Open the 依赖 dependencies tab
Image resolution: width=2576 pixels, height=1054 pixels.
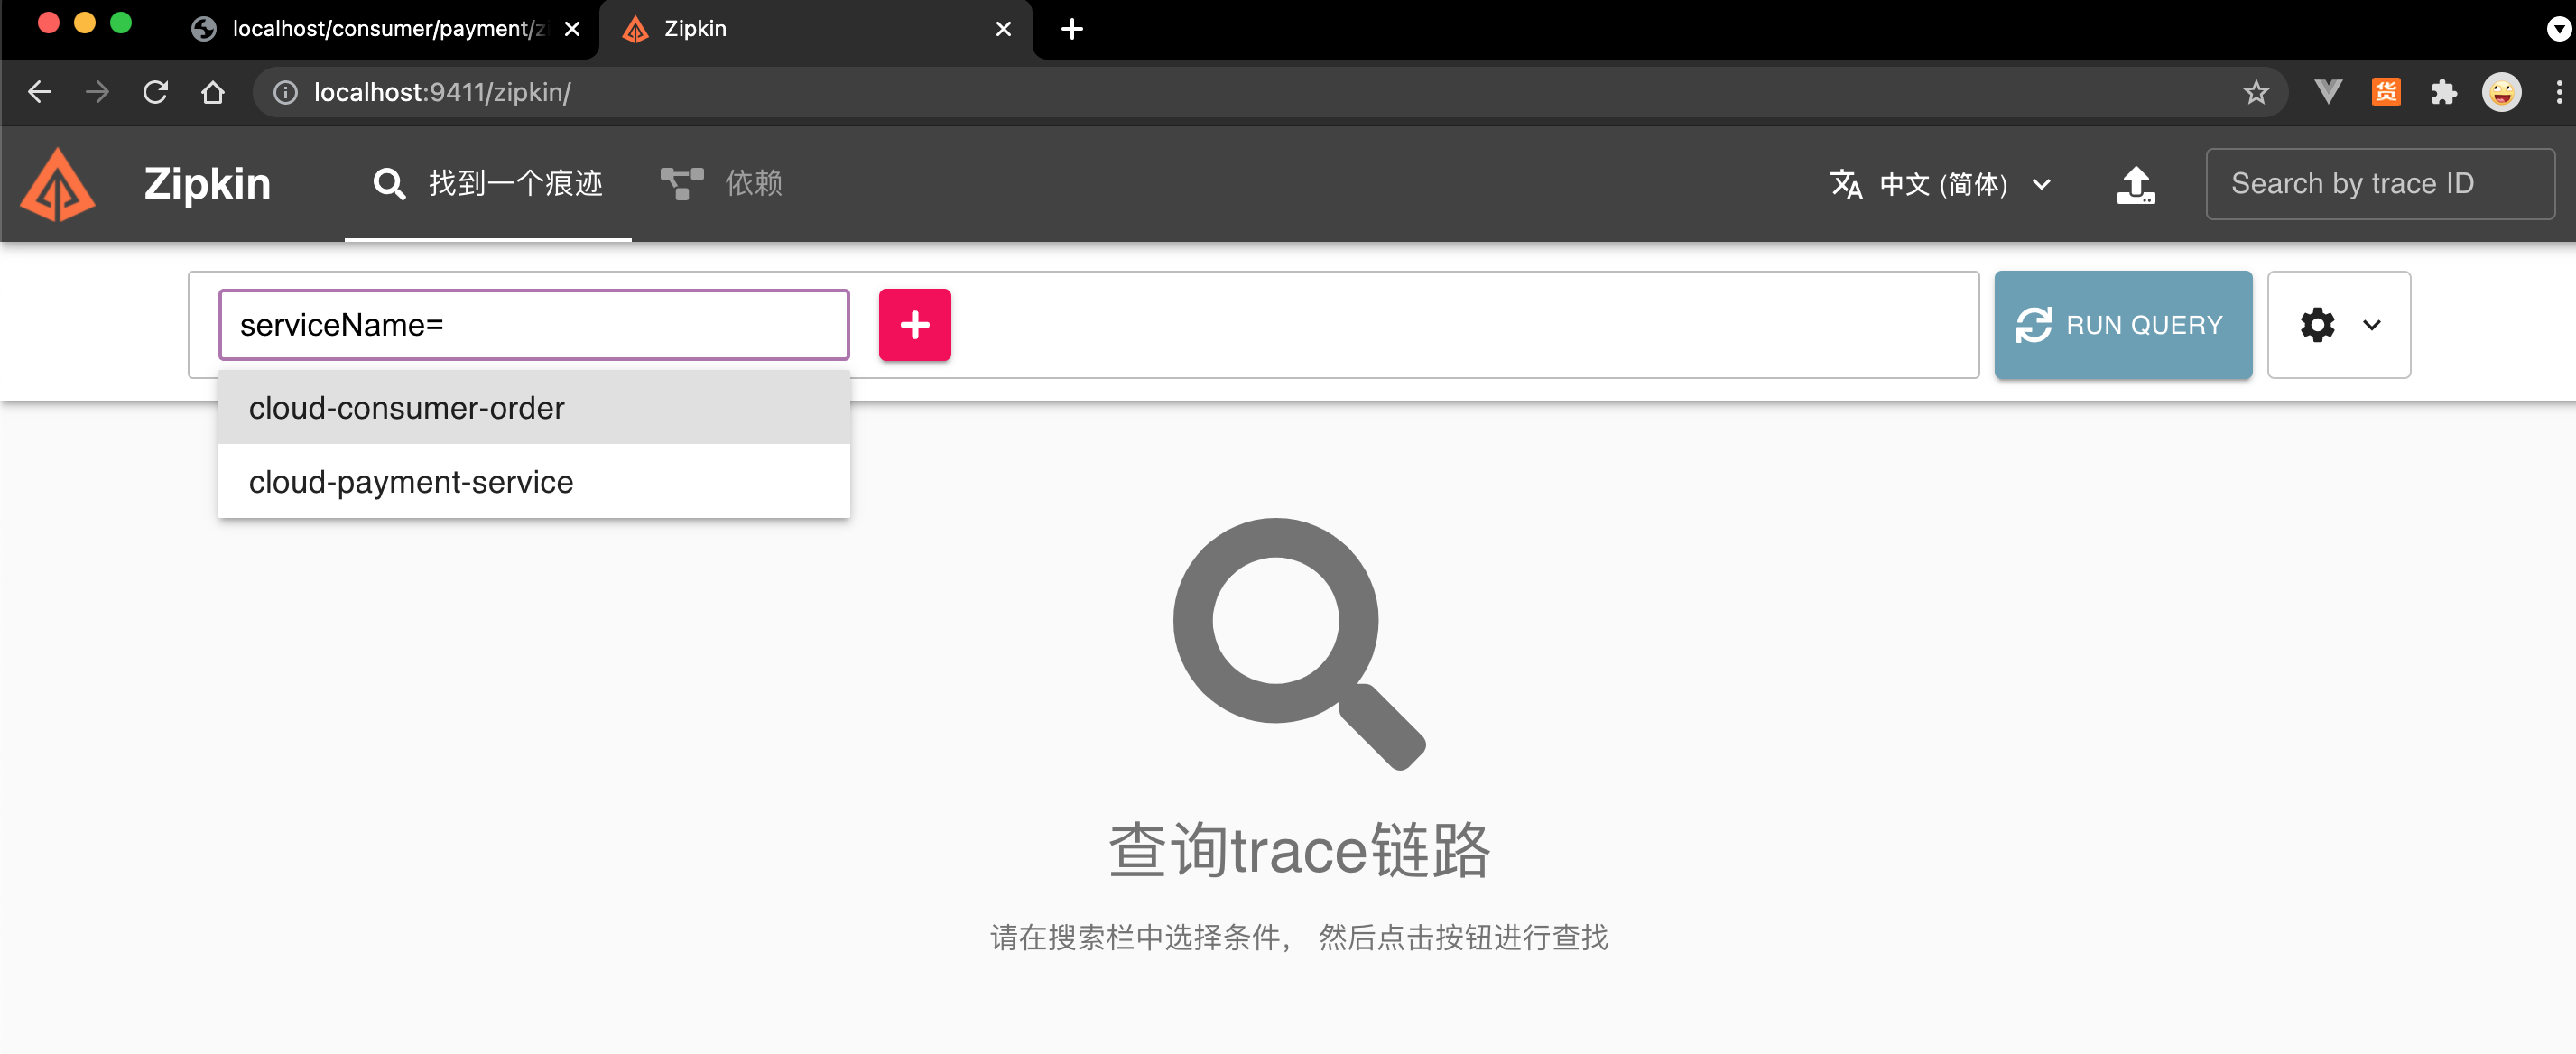pyautogui.click(x=721, y=184)
